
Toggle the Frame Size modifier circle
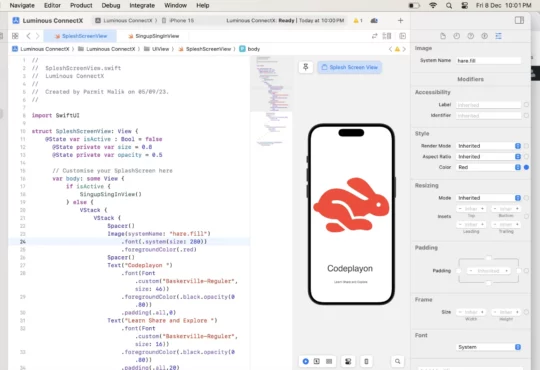pyautogui.click(x=526, y=312)
